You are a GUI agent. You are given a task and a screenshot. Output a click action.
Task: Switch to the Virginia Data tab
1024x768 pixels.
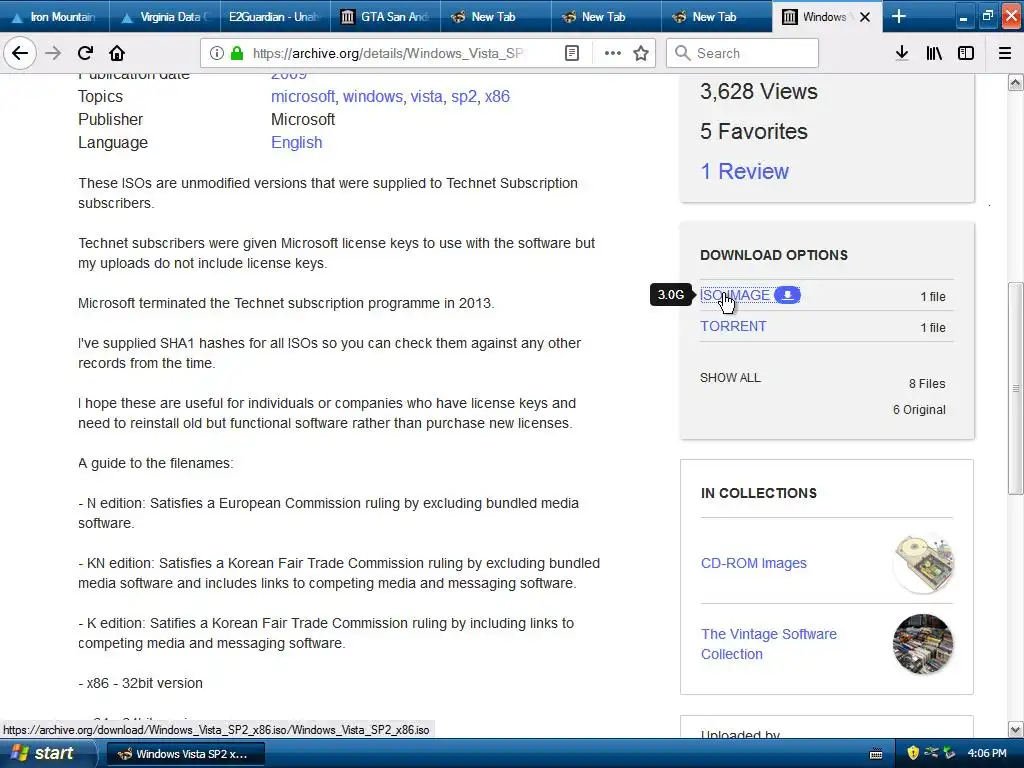[x=165, y=16]
